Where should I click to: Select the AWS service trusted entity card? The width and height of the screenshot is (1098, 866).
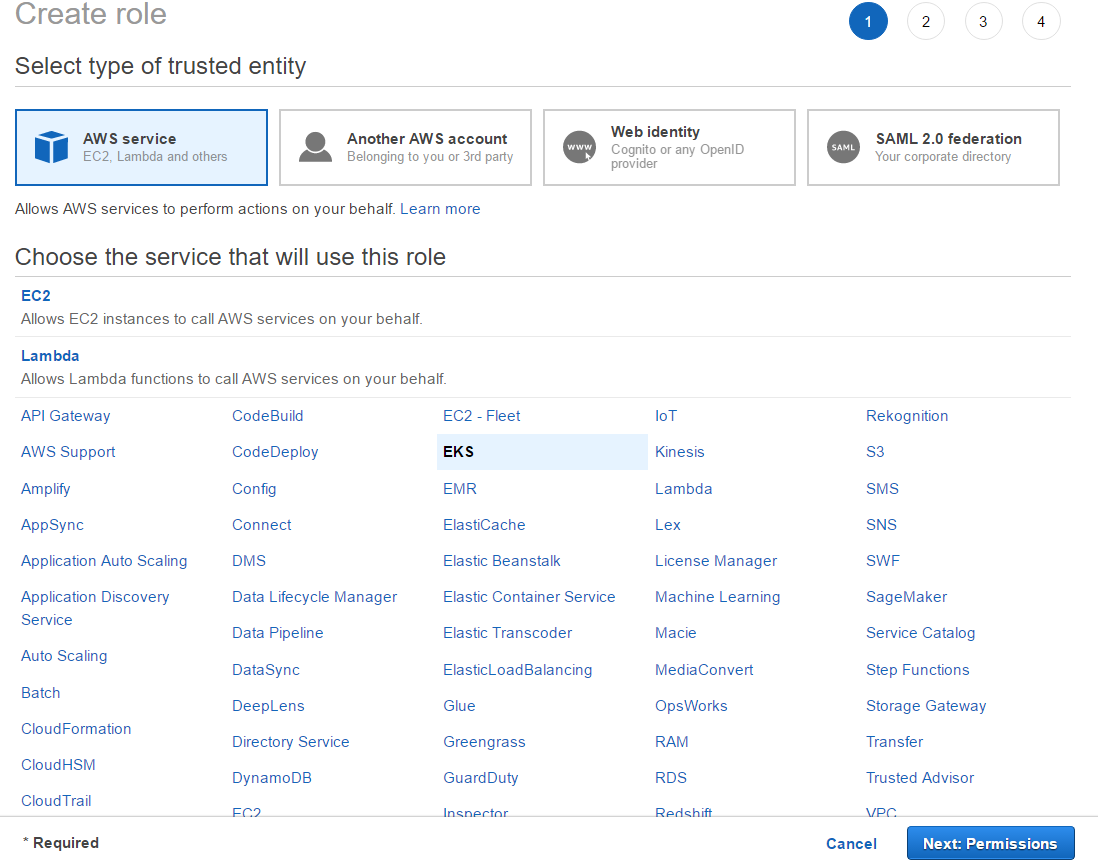coord(141,147)
